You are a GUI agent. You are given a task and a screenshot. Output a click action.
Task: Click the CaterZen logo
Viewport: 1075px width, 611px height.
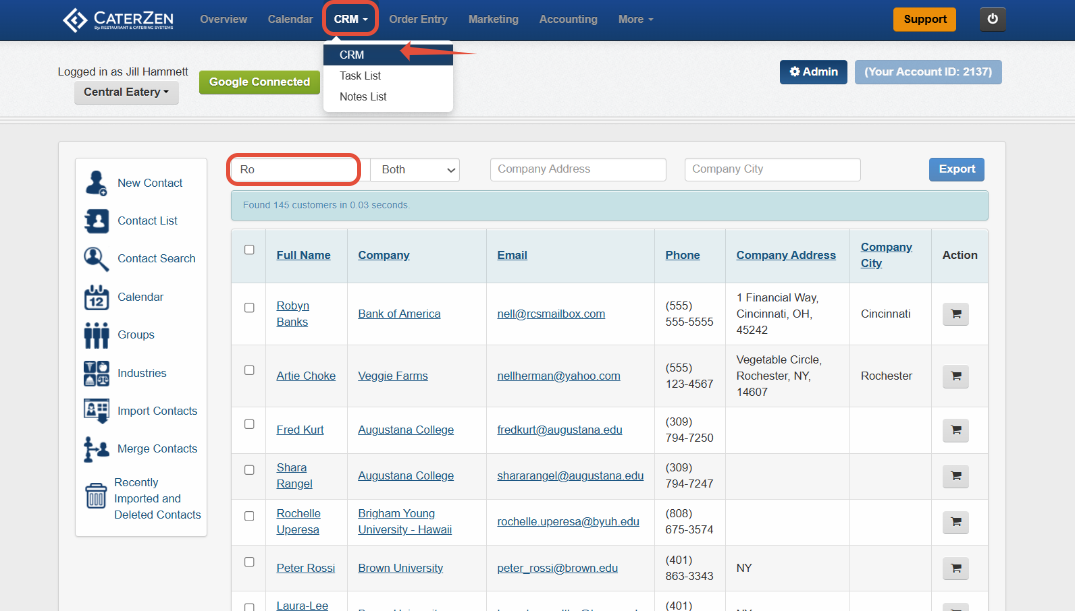[118, 20]
